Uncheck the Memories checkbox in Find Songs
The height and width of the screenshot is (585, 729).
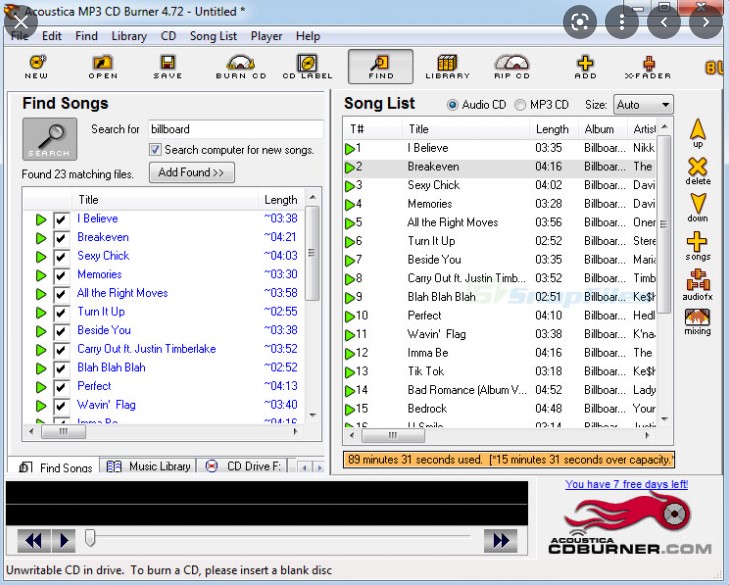click(61, 276)
